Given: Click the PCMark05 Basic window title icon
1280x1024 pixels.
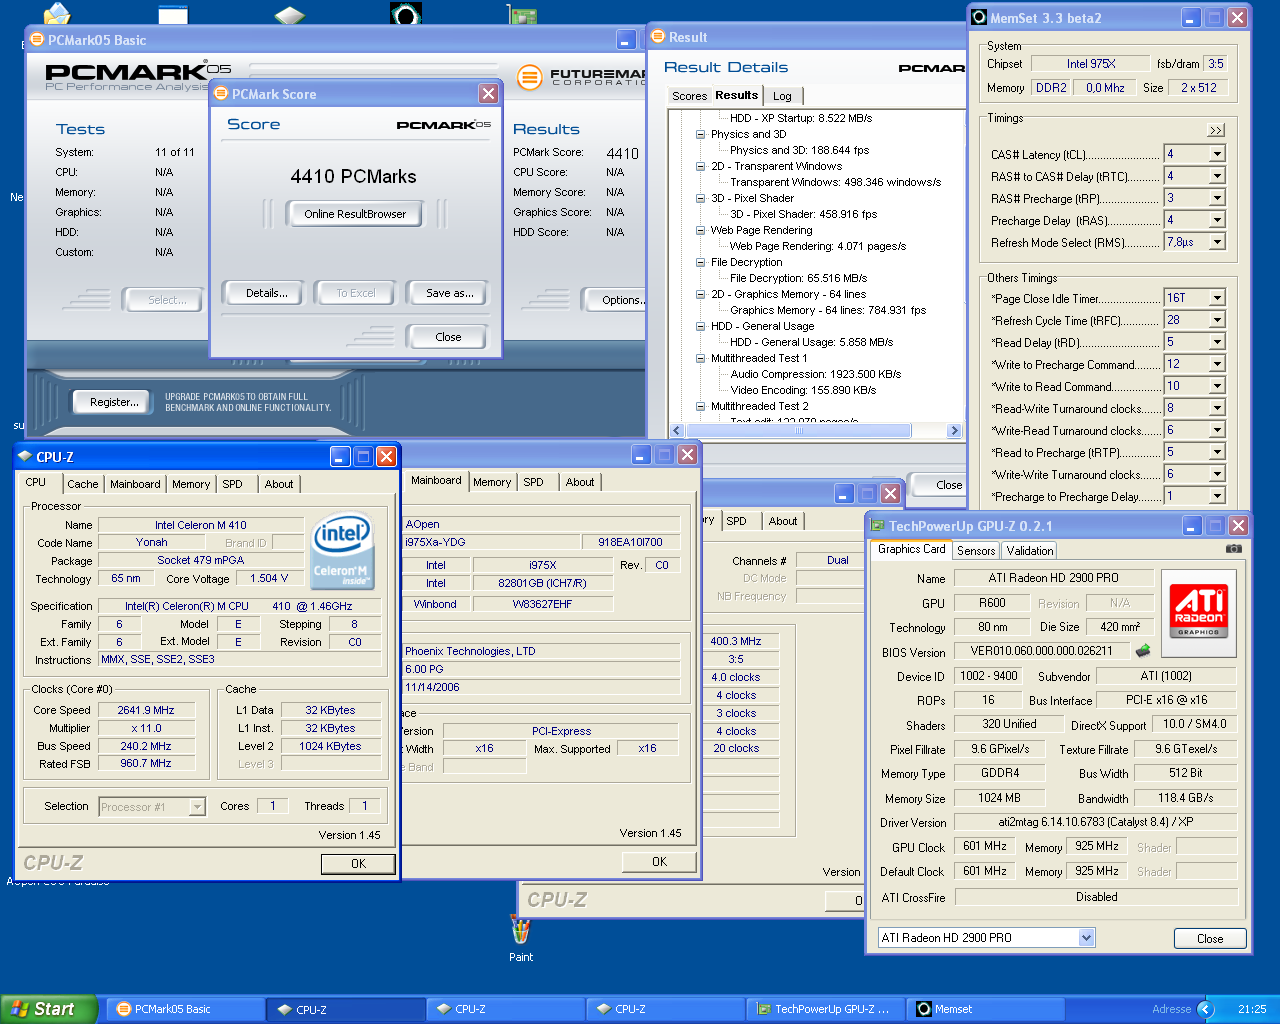Looking at the screenshot, I should [37, 40].
